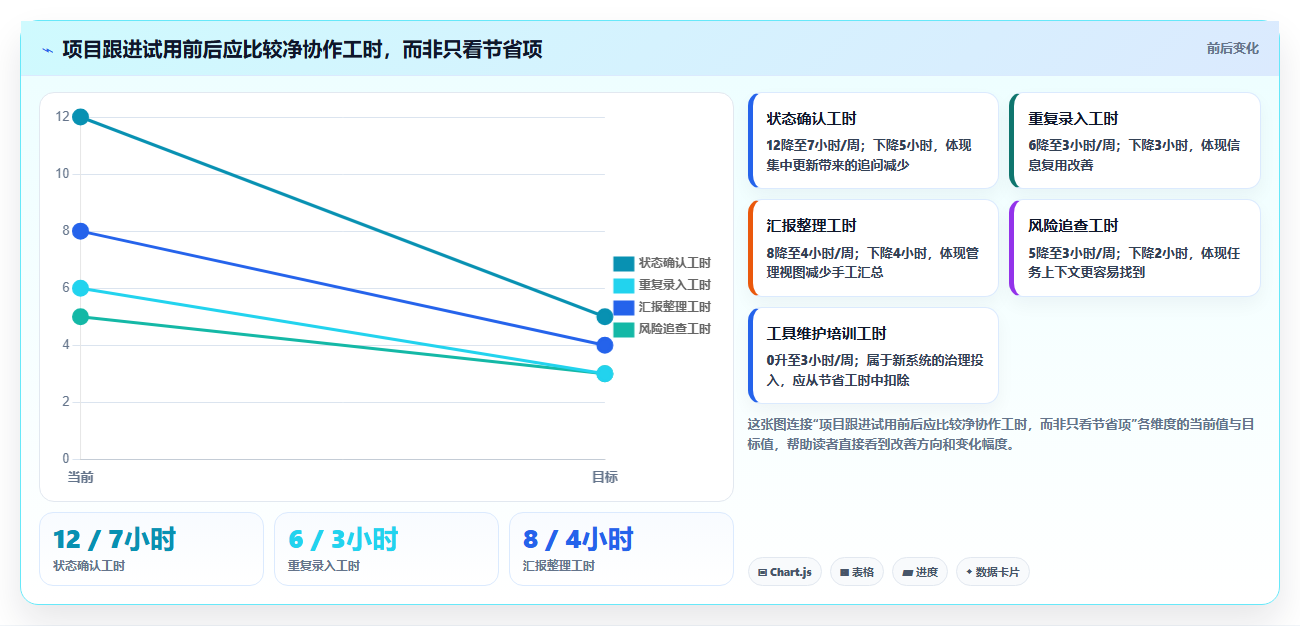
Task: Click the bar icon in the 进度 tag
Action: pos(907,573)
